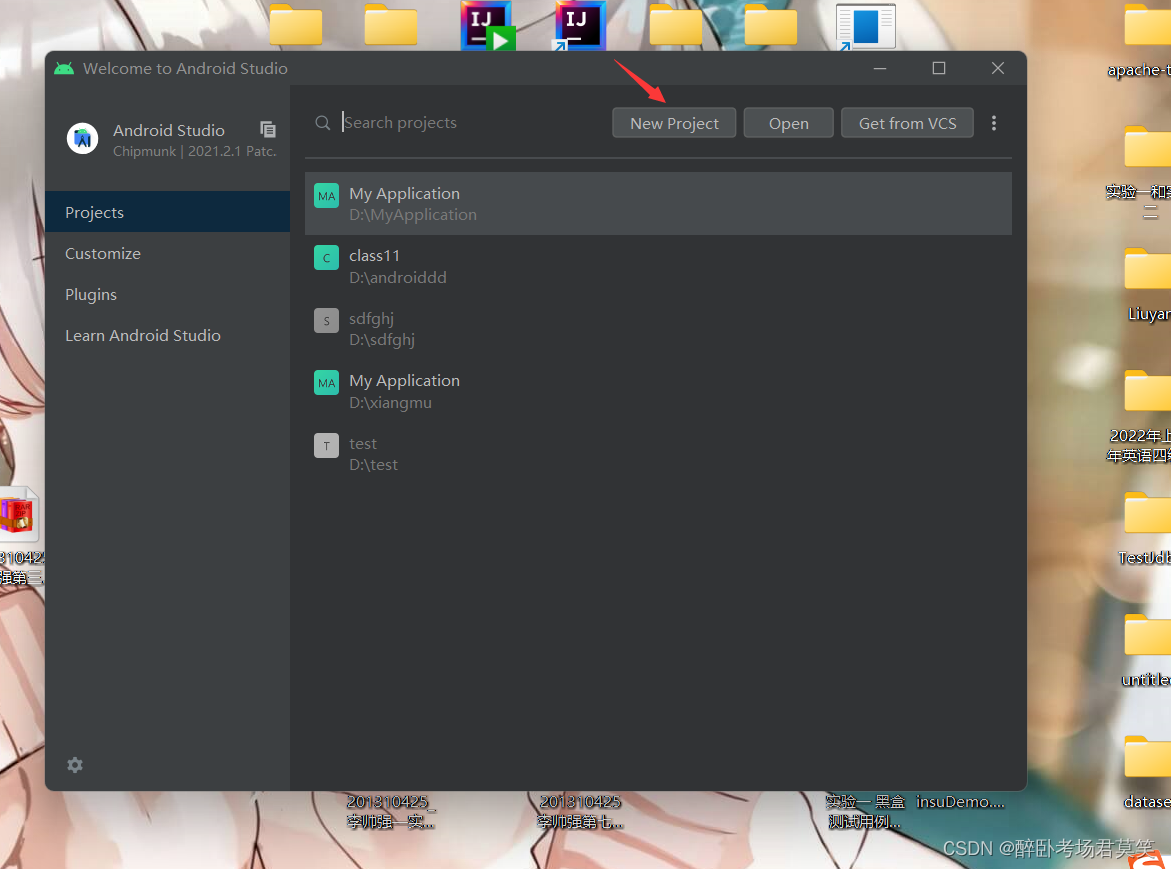Click the Open button
This screenshot has height=869, width=1171.
tap(788, 123)
